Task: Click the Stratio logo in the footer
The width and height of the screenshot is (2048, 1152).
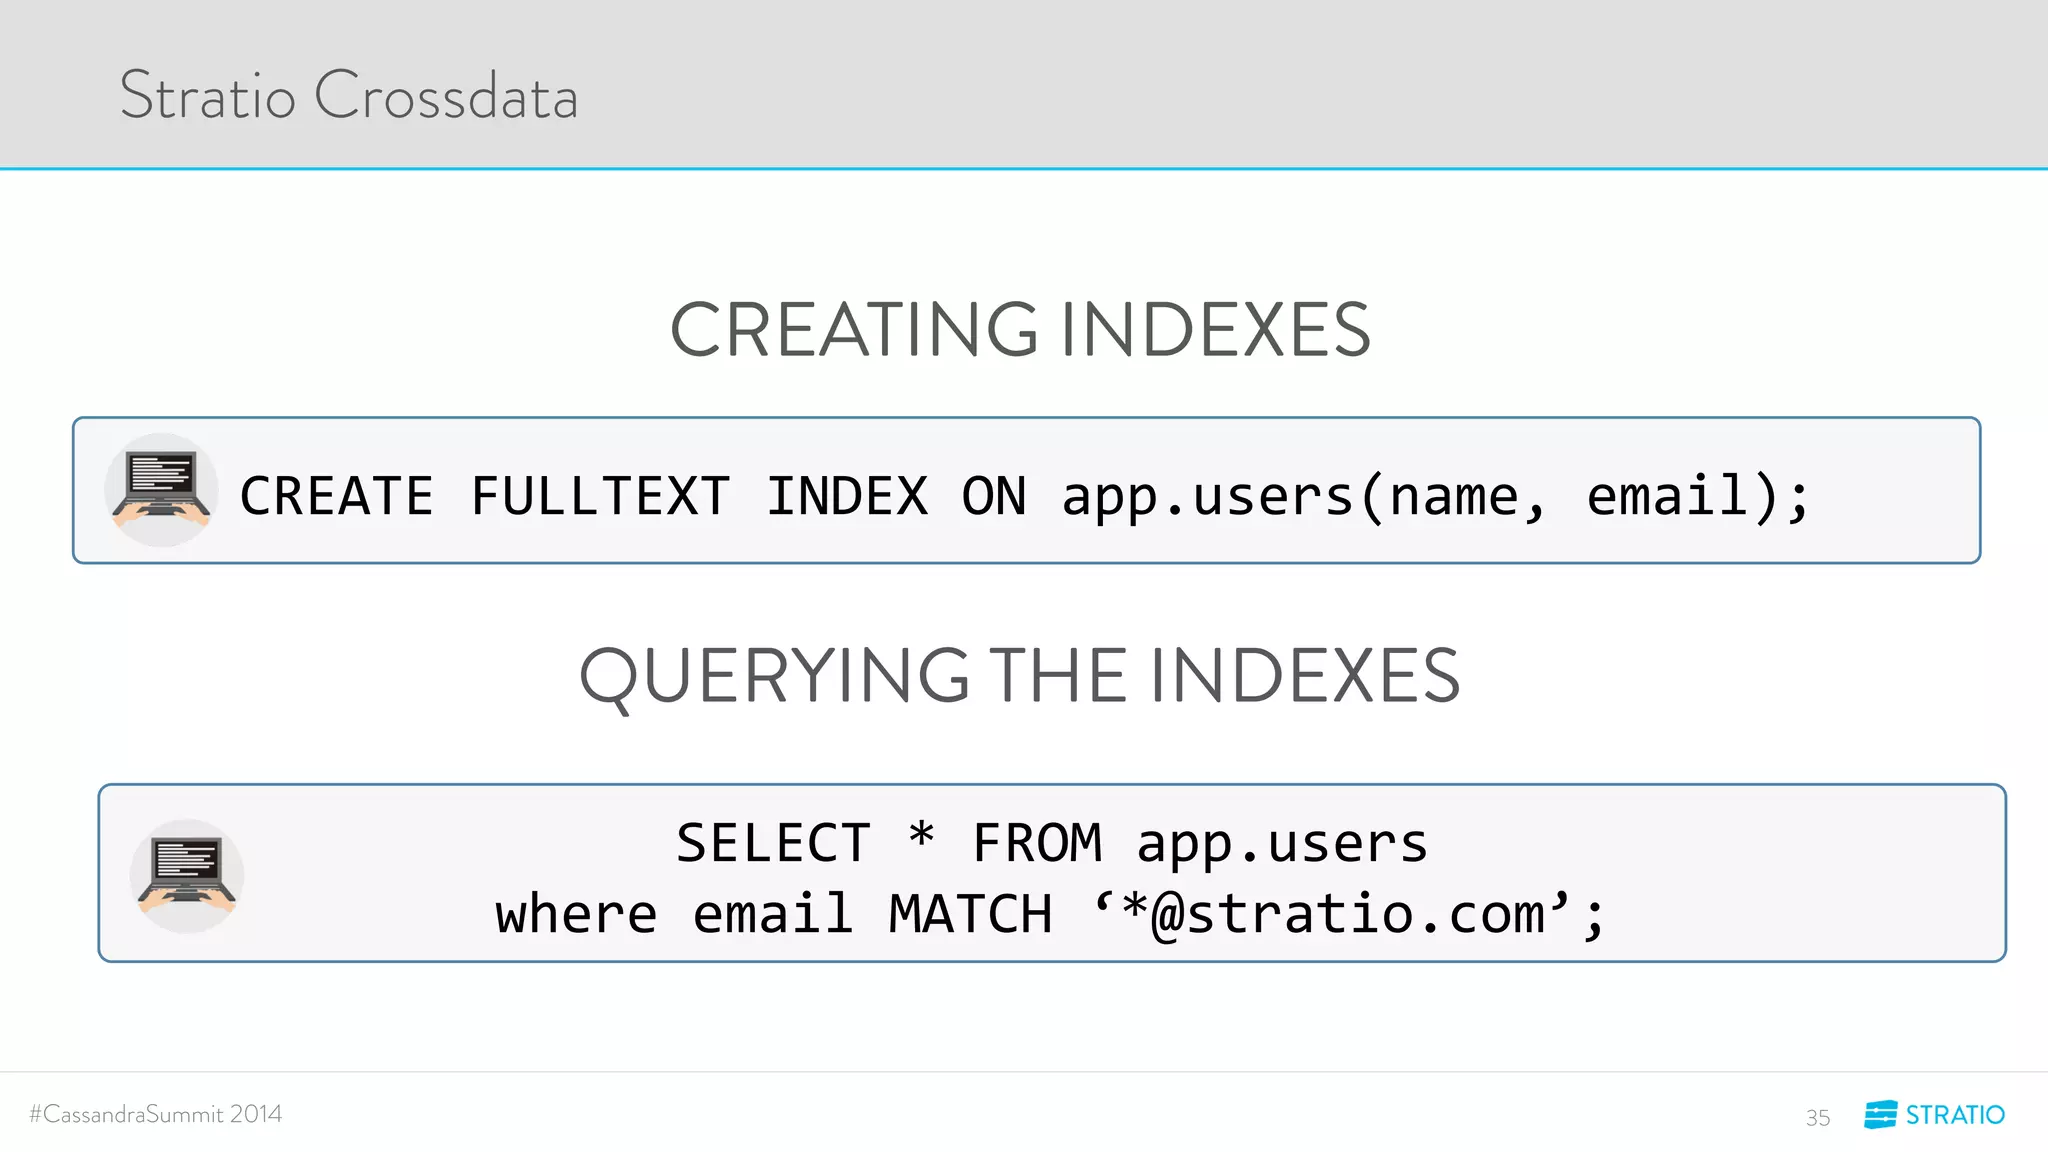Action: click(x=1934, y=1114)
